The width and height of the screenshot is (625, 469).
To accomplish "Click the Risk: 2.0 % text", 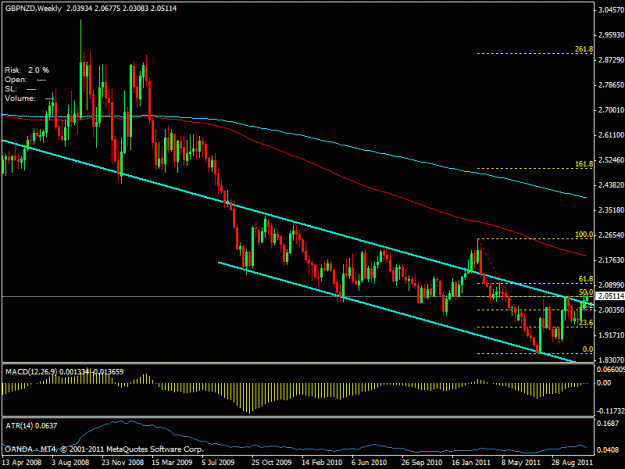I will [x=27, y=70].
